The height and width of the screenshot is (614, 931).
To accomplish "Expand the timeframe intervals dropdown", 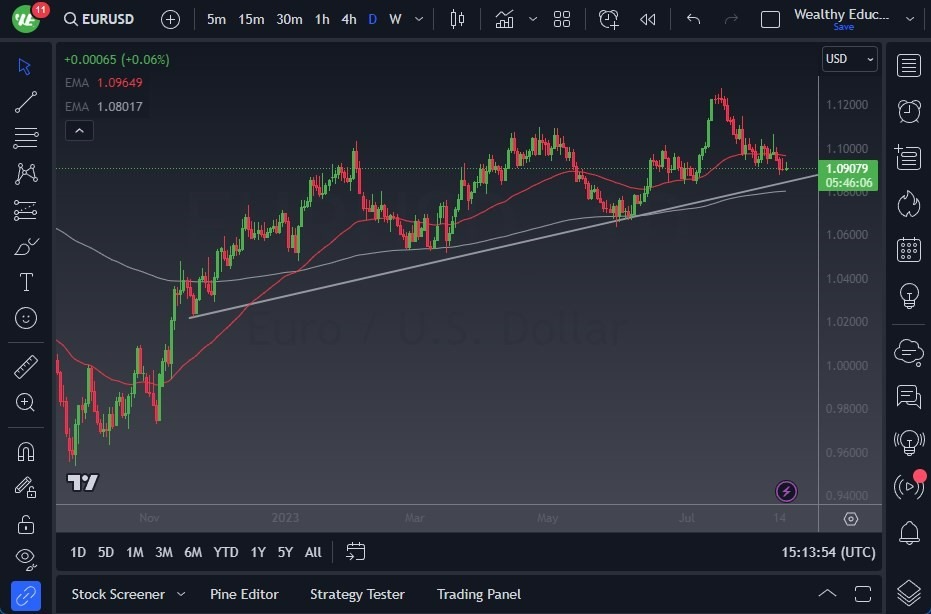I will pyautogui.click(x=418, y=18).
